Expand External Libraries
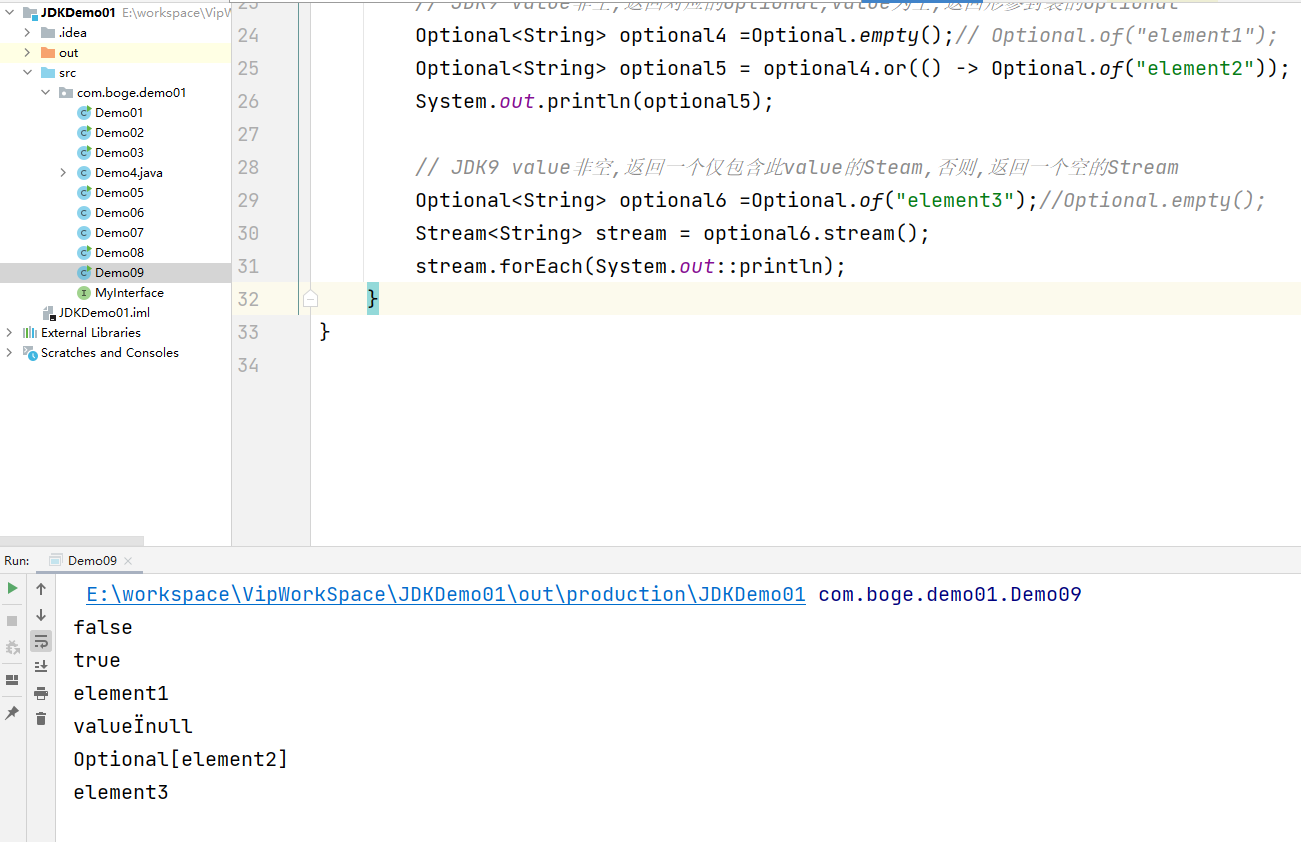1301x842 pixels. tap(10, 332)
